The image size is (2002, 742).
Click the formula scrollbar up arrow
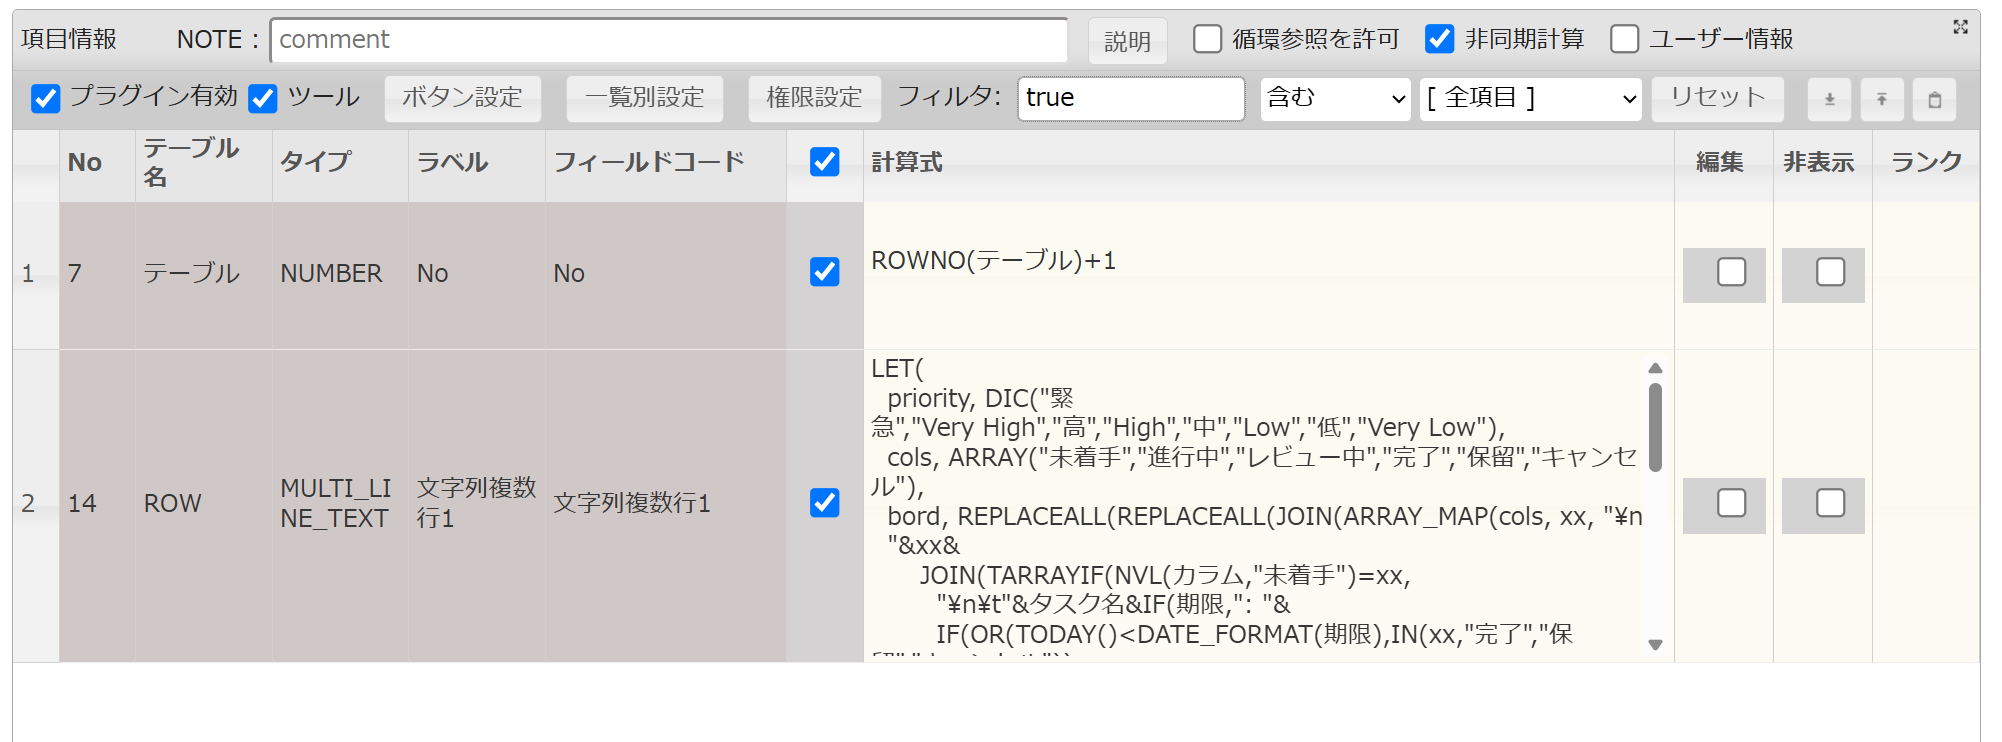1655,368
